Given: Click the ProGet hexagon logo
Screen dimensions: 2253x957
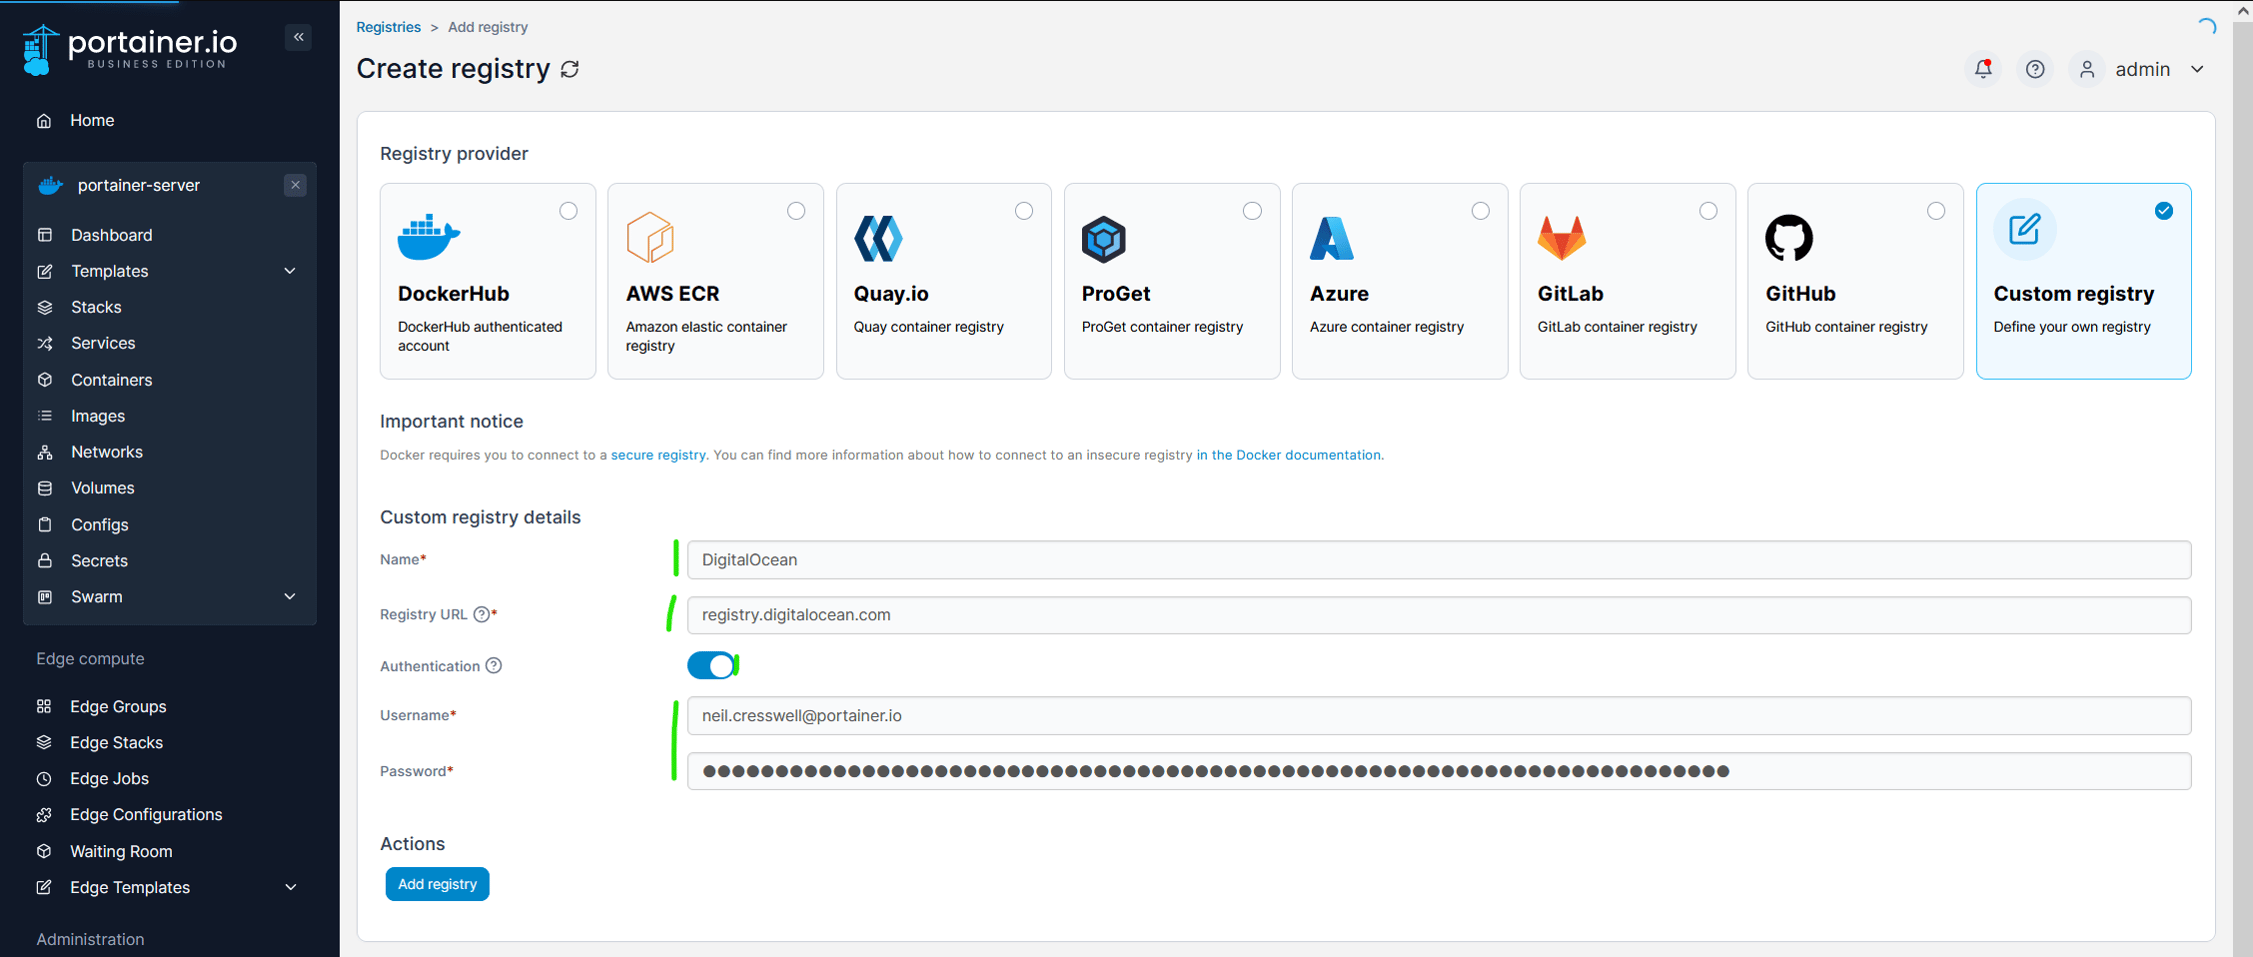Looking at the screenshot, I should point(1104,239).
